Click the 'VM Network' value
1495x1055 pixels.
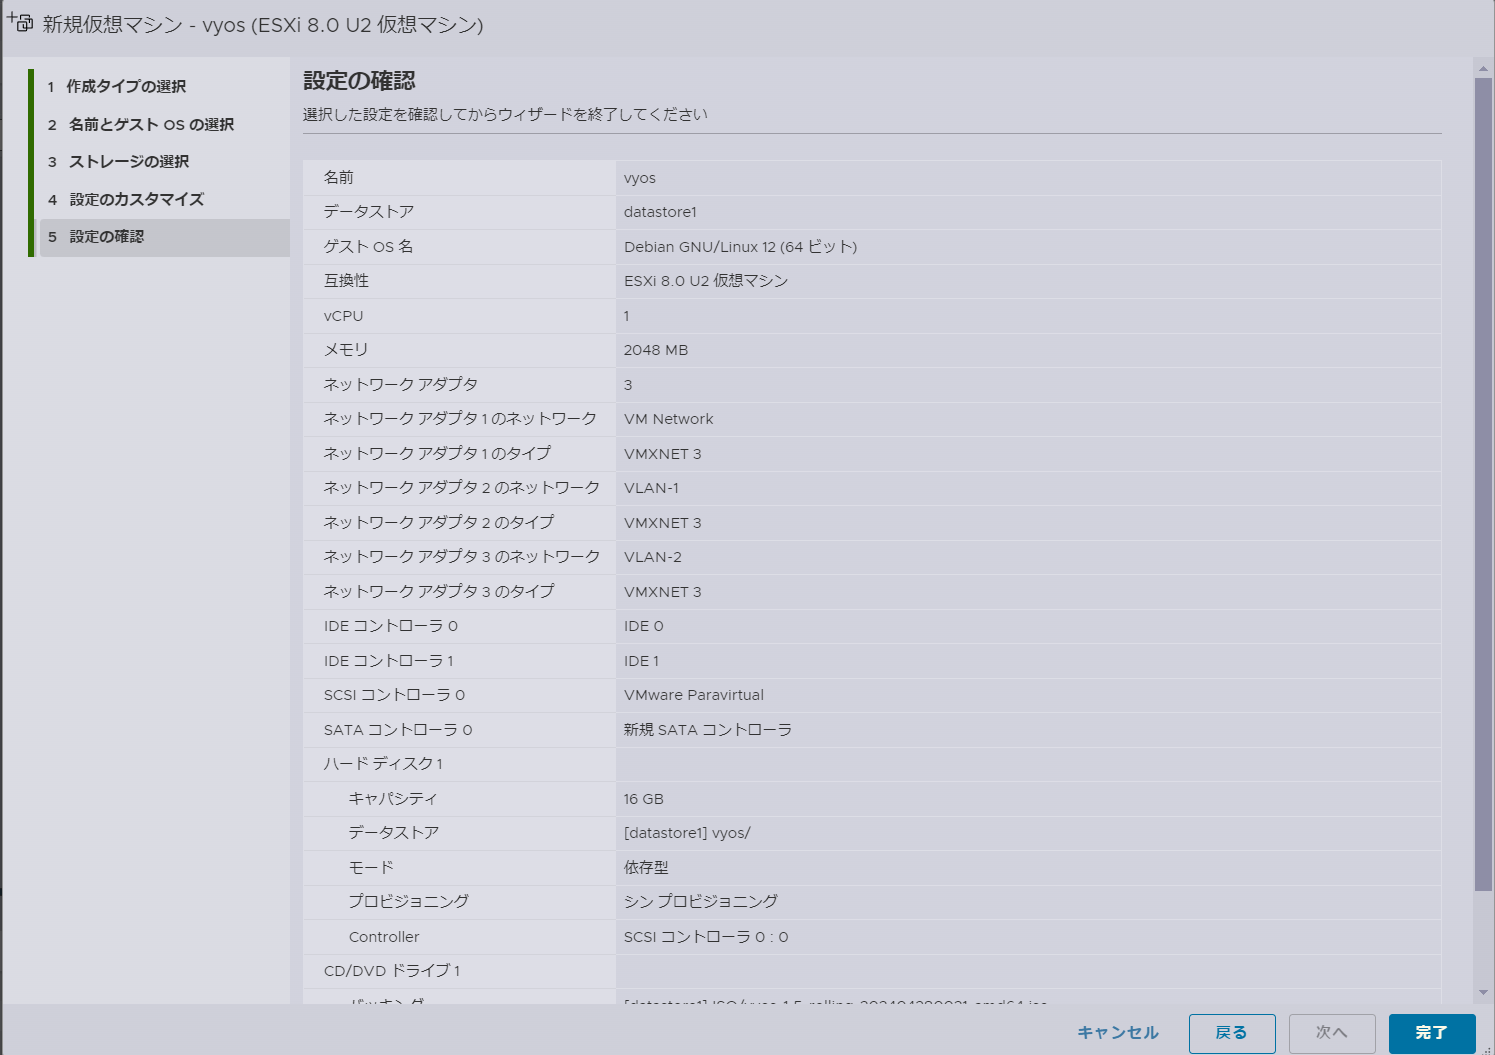pos(669,419)
